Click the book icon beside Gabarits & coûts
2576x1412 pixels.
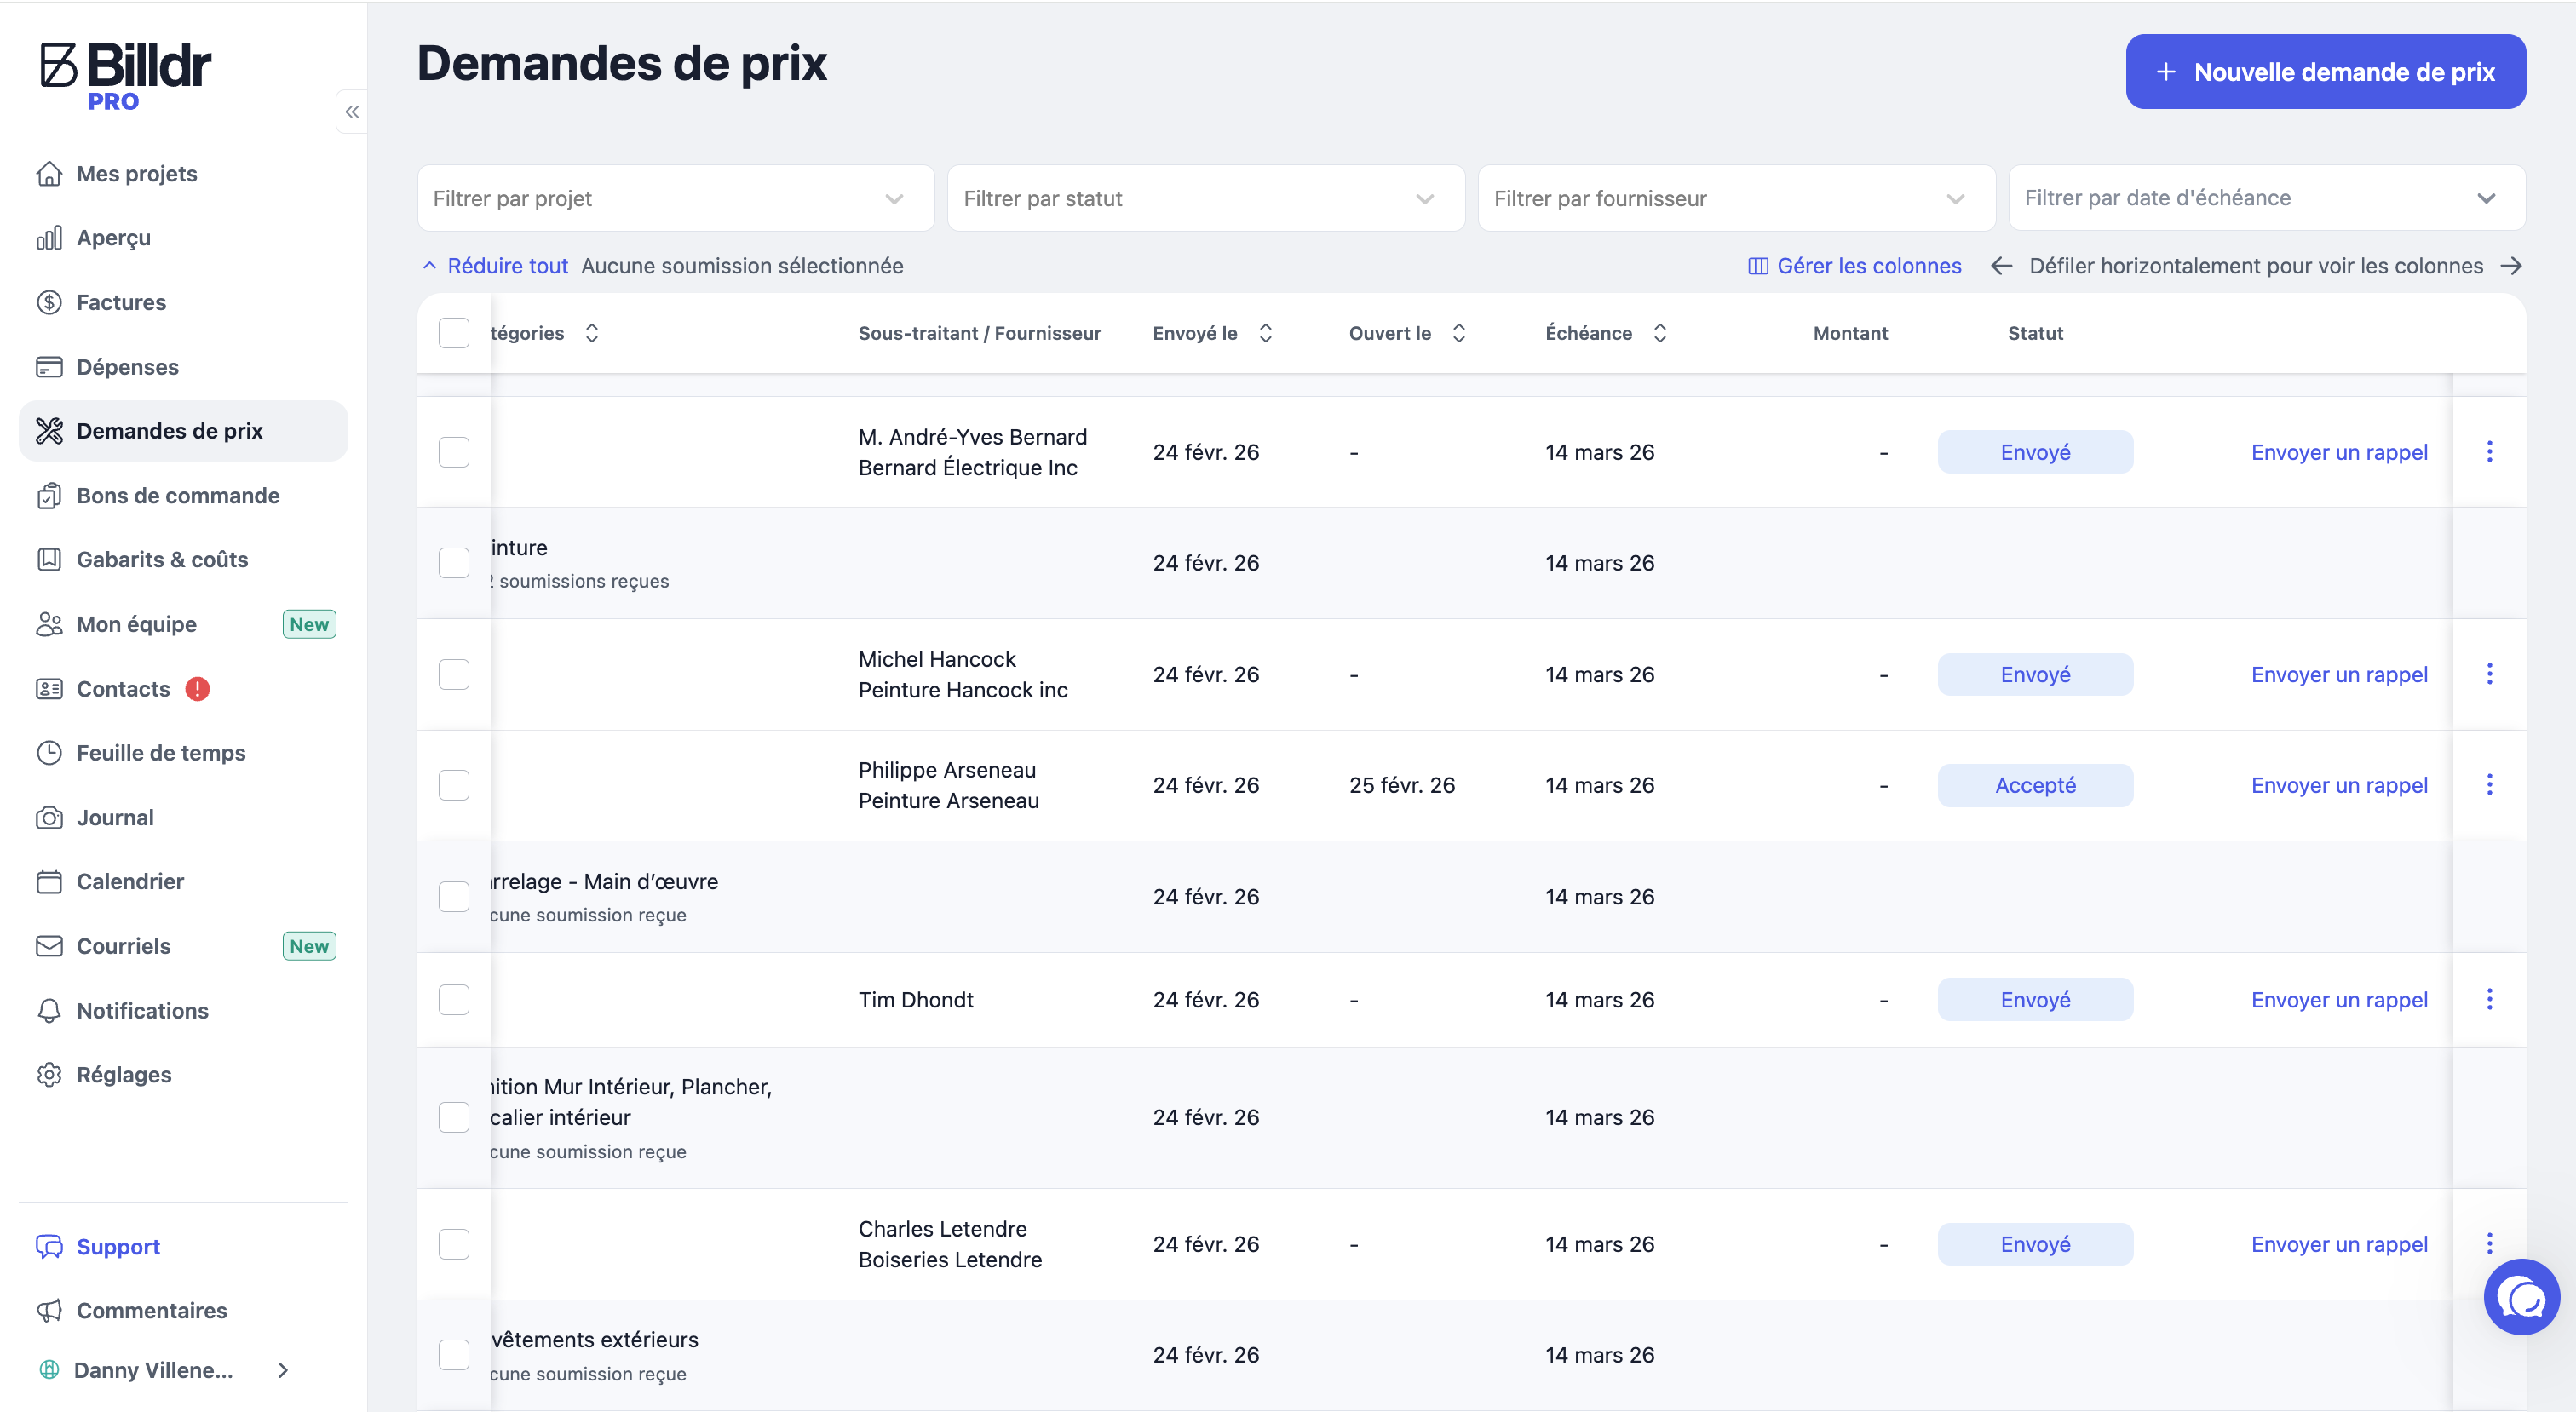tap(49, 560)
